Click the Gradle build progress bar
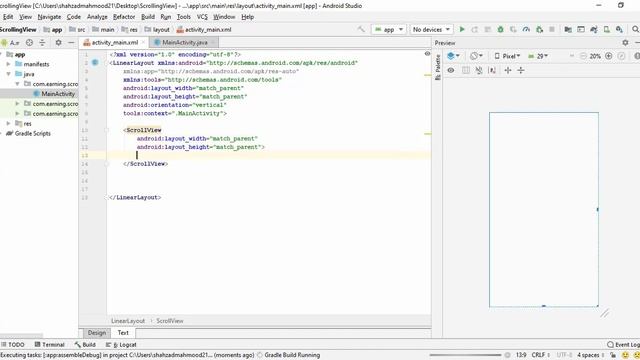Image resolution: width=640 pixels, height=360 pixels. point(465,355)
